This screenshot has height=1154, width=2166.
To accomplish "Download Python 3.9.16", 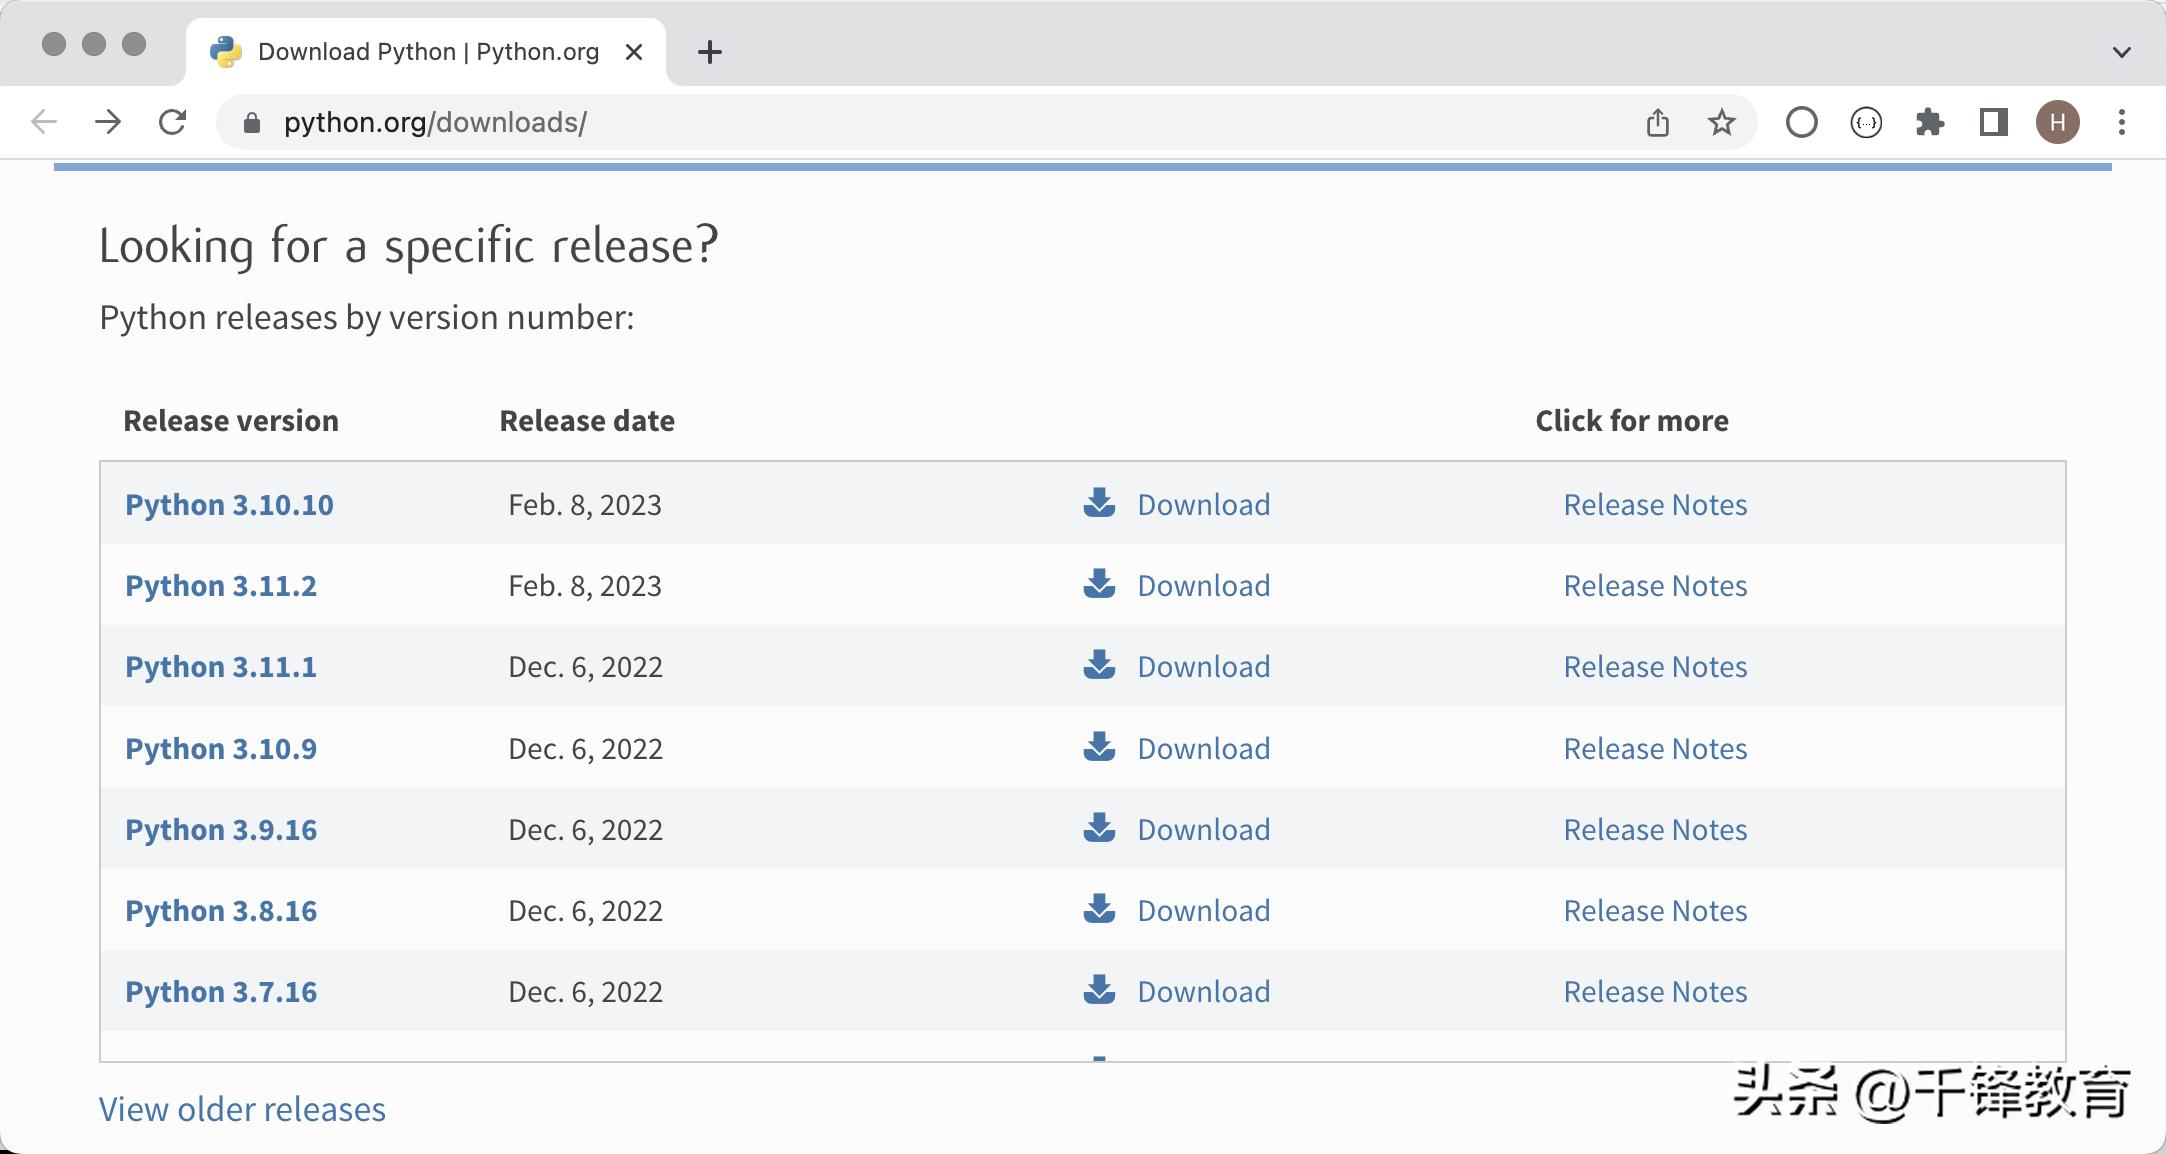I will coord(1203,830).
